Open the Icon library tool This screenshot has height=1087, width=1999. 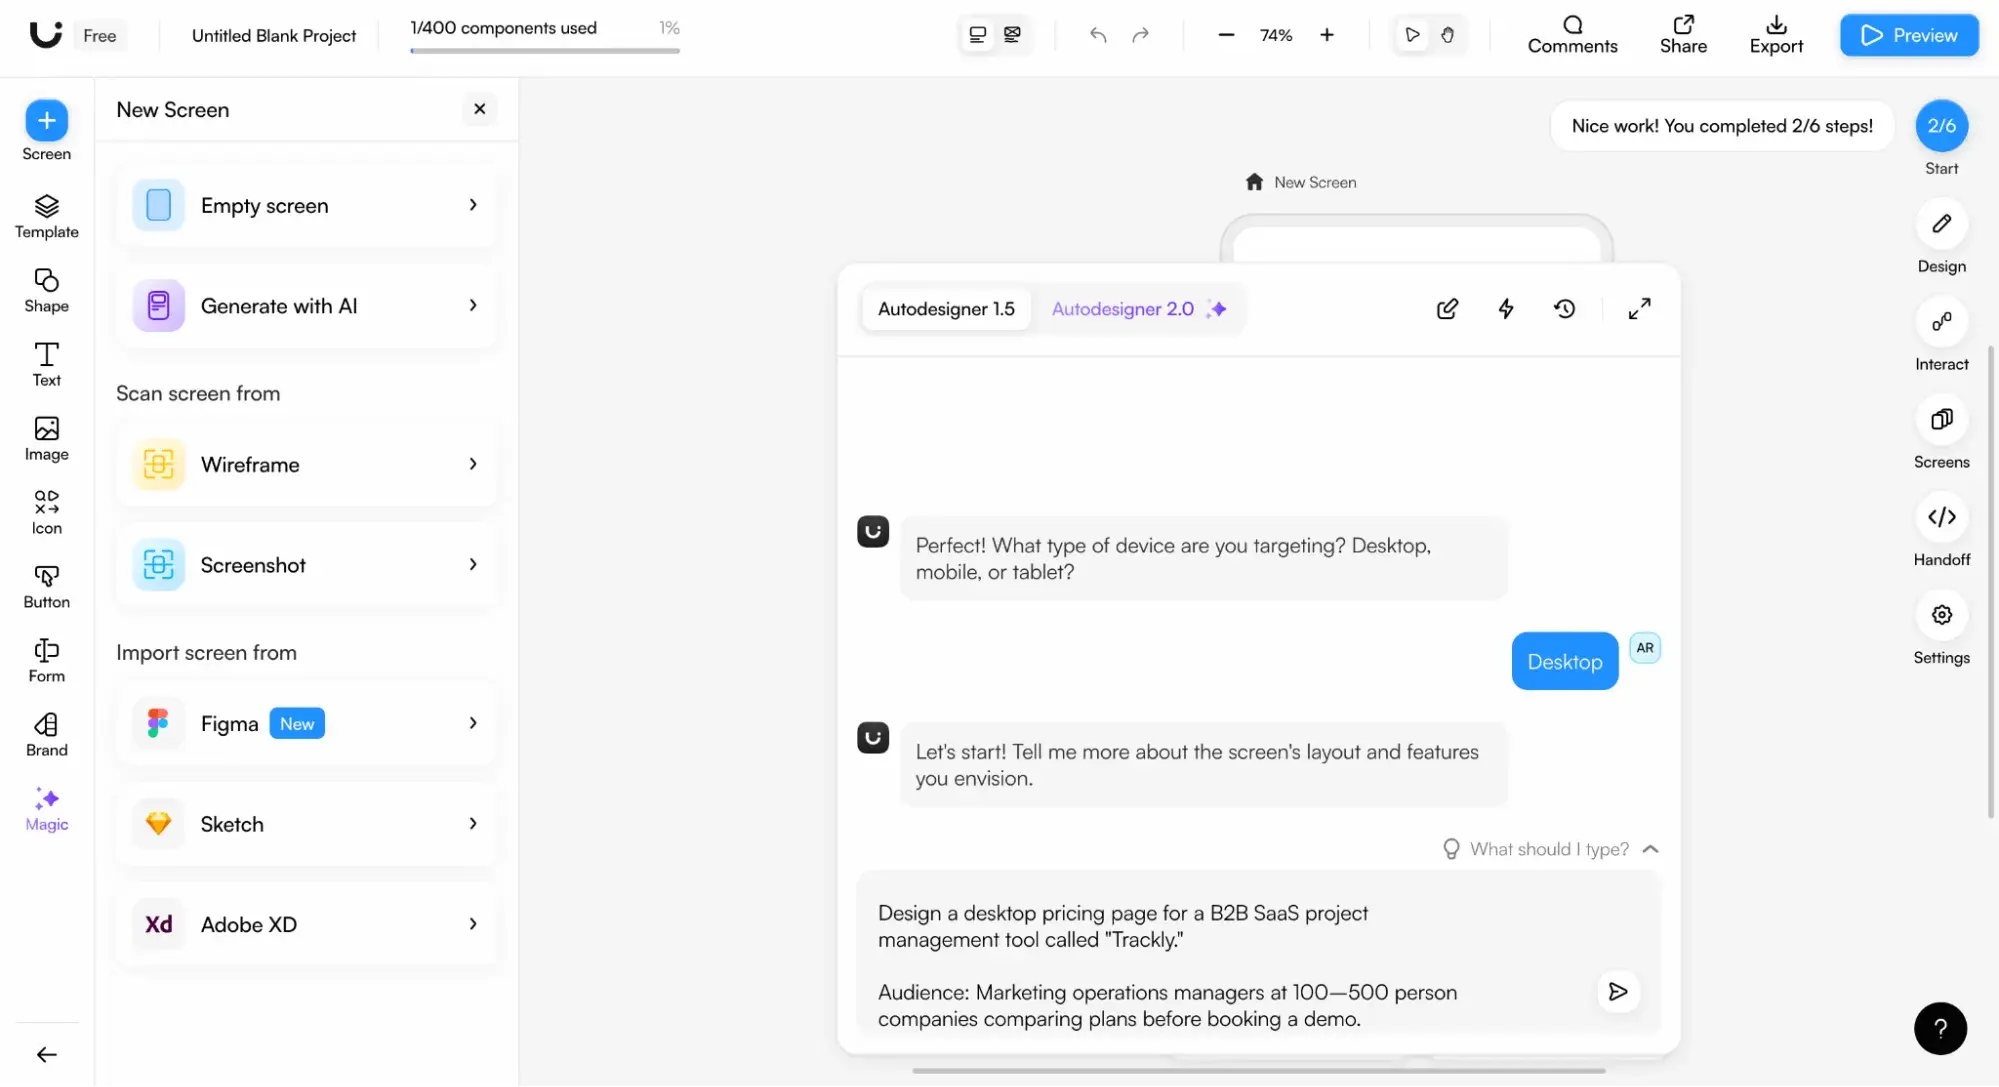click(x=46, y=513)
